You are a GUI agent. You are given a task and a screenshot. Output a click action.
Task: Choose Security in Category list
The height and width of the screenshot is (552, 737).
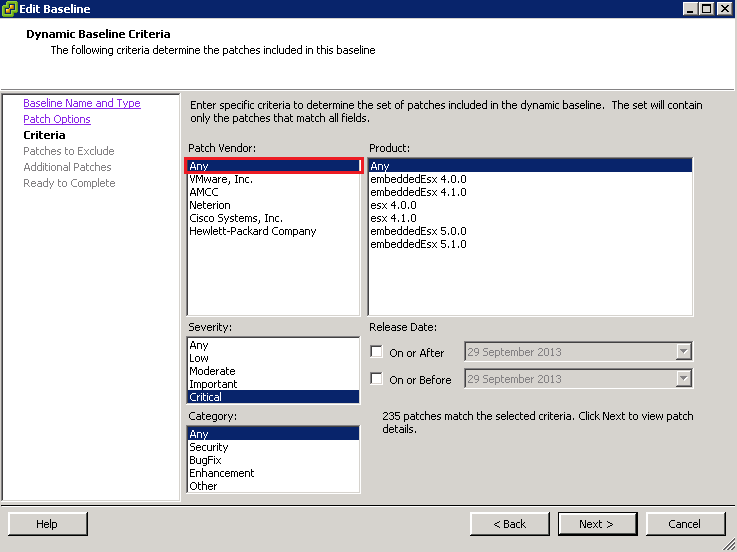(x=208, y=447)
